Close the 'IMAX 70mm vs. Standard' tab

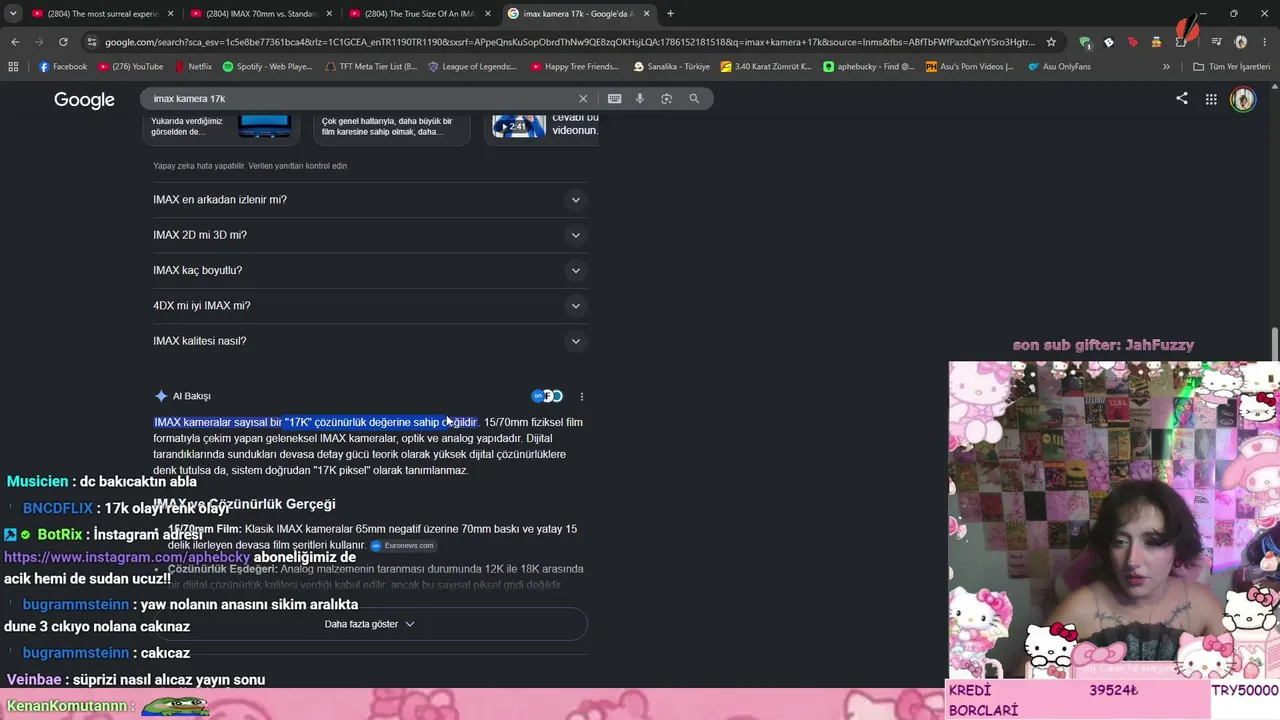point(329,14)
